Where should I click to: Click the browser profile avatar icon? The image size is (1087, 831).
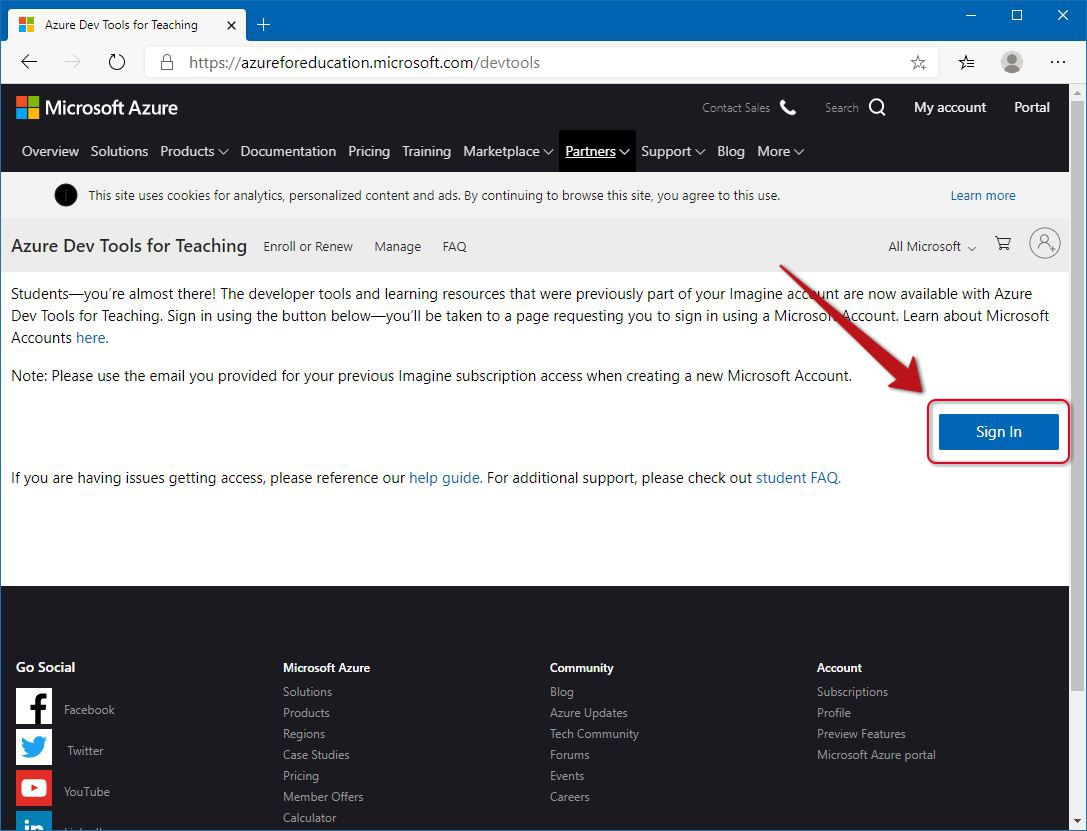(1012, 62)
